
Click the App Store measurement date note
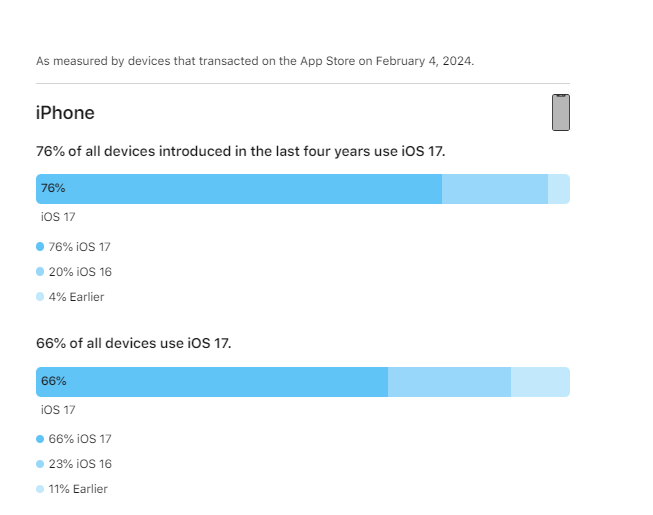point(255,61)
